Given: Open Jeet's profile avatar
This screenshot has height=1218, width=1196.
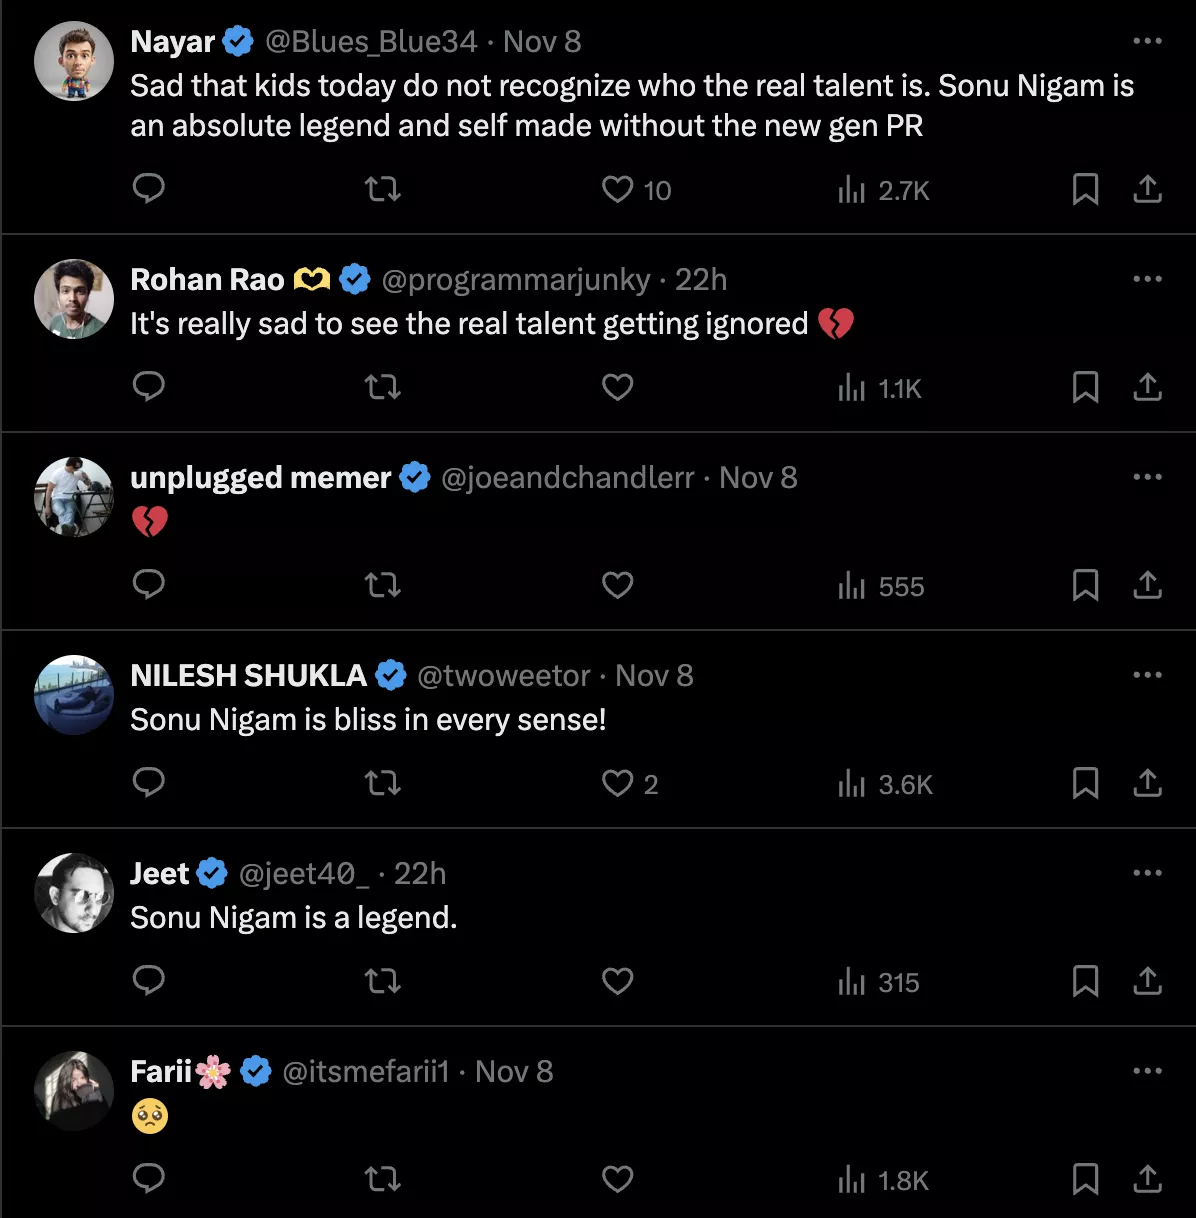Looking at the screenshot, I should 74,893.
